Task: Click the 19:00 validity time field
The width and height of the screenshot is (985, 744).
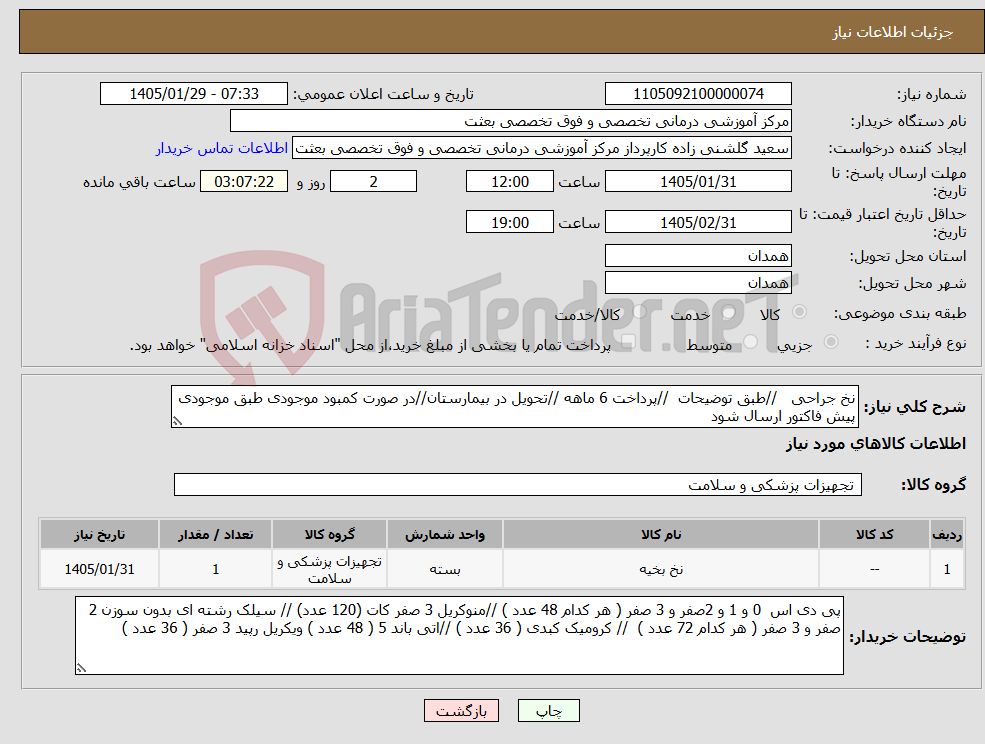Action: tap(509, 222)
